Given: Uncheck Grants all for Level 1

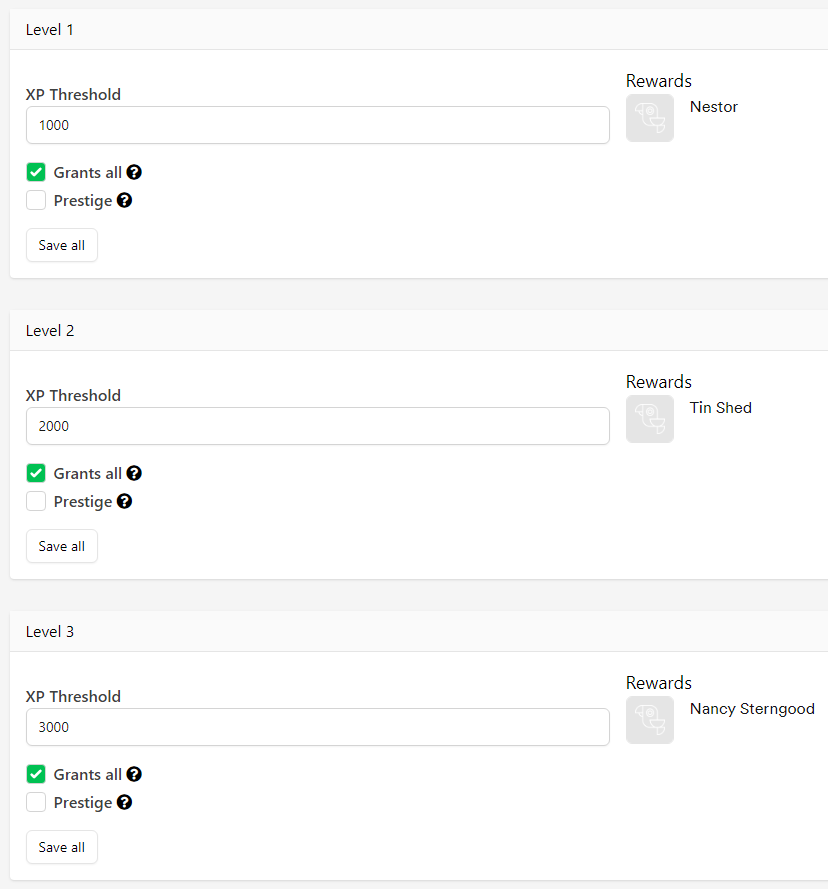Looking at the screenshot, I should point(36,172).
